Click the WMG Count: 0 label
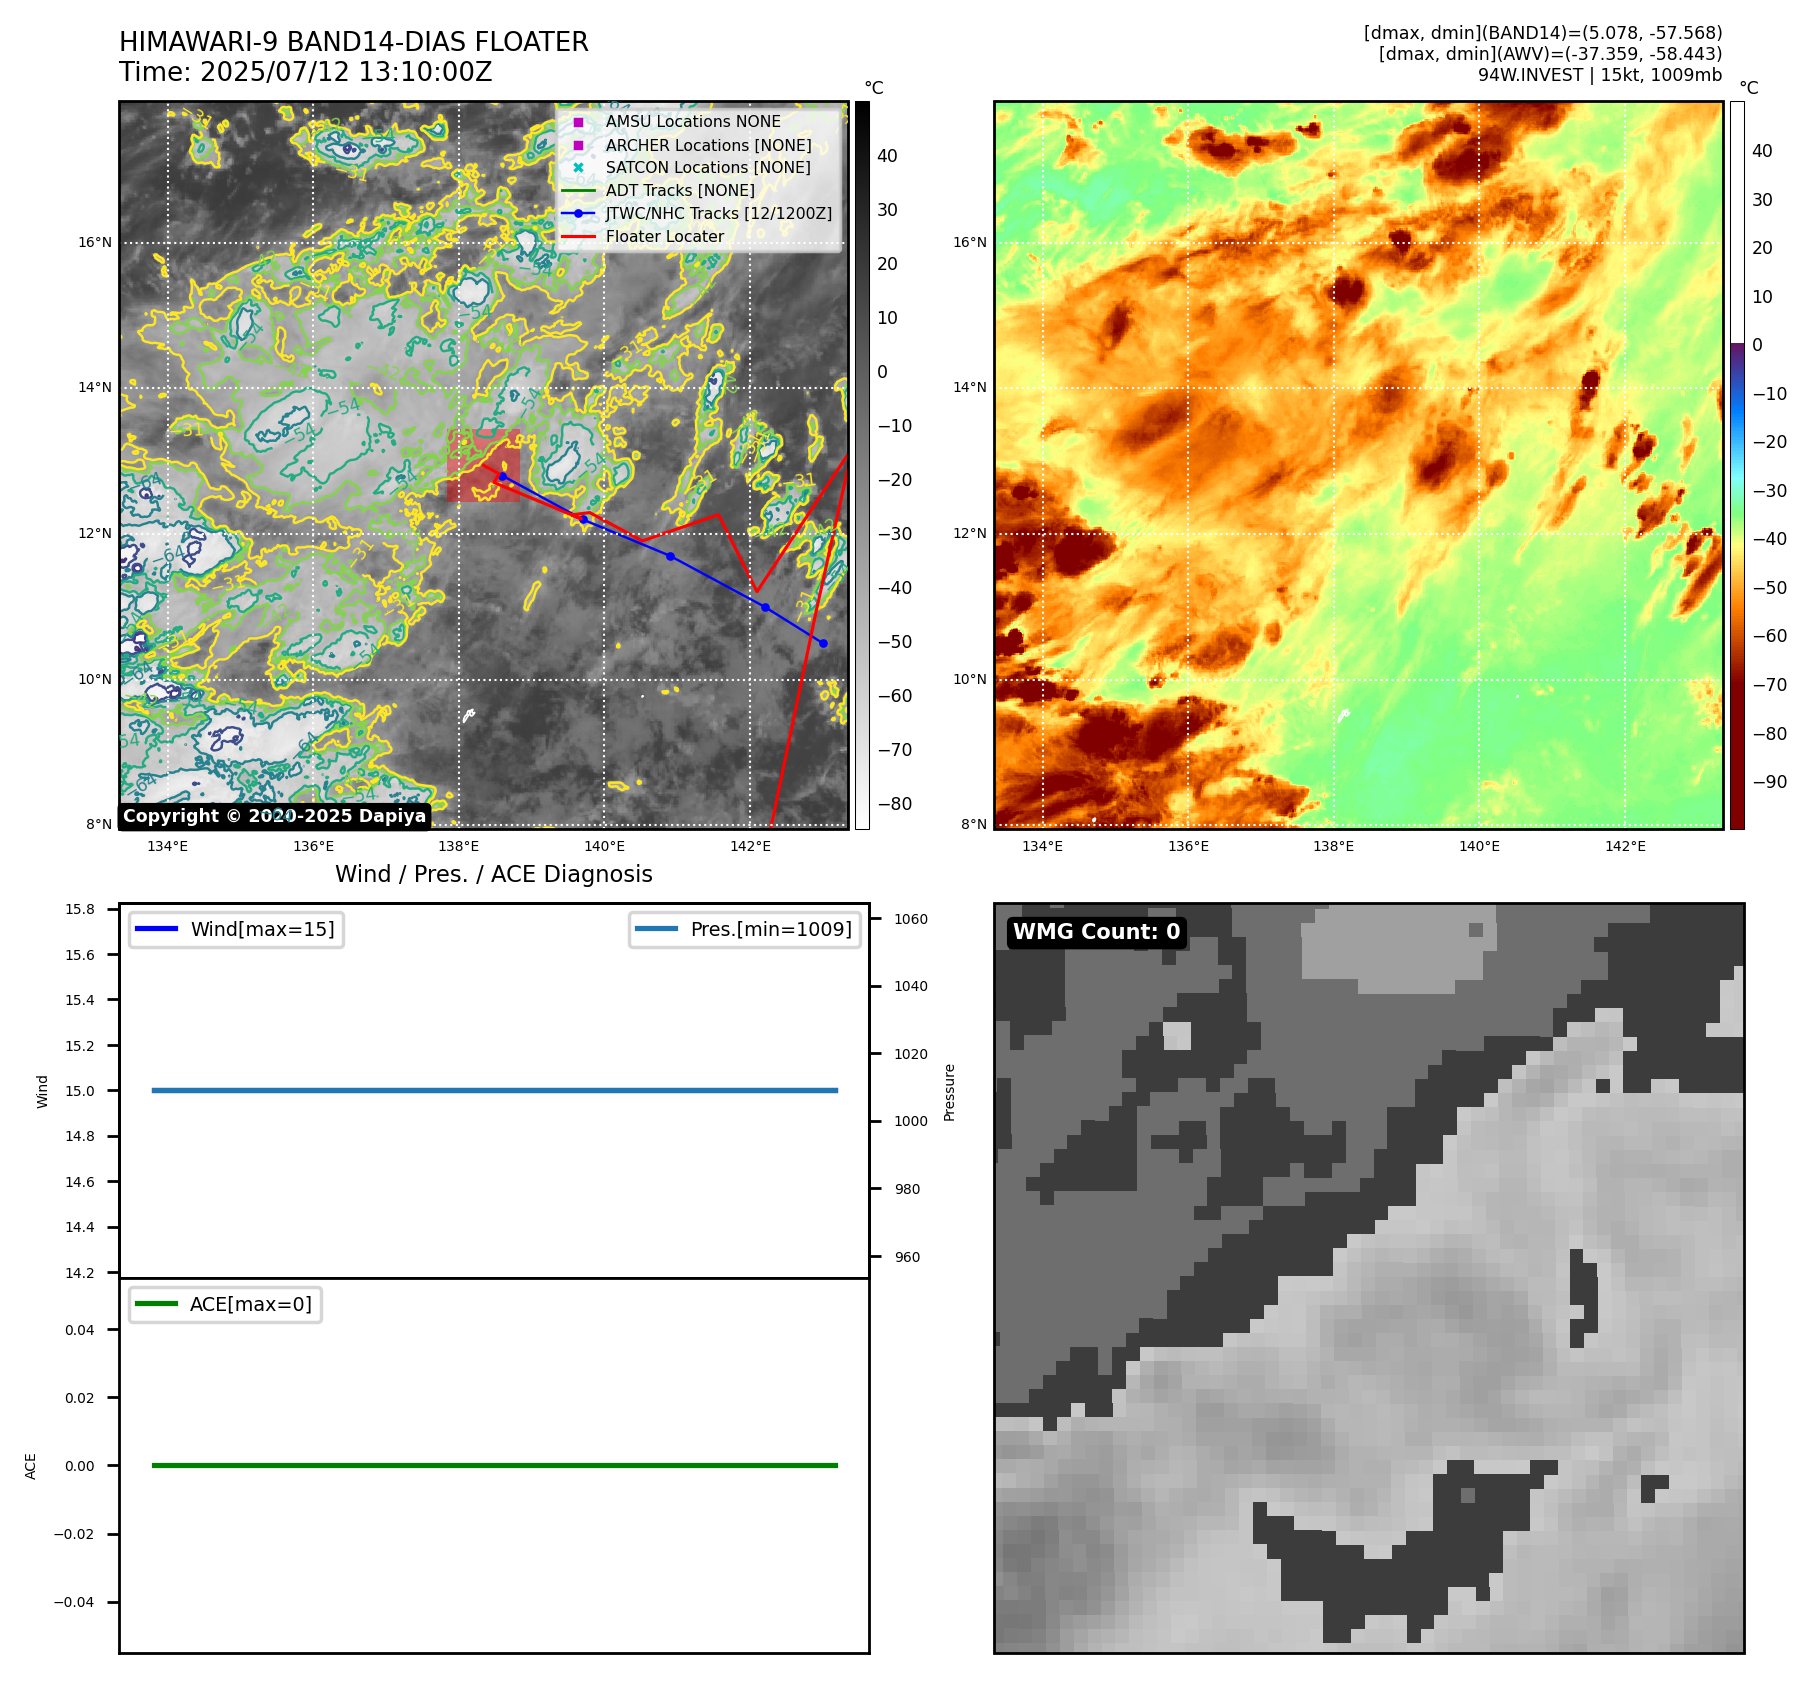Viewport: 1813px width, 1690px height. [x=1097, y=932]
